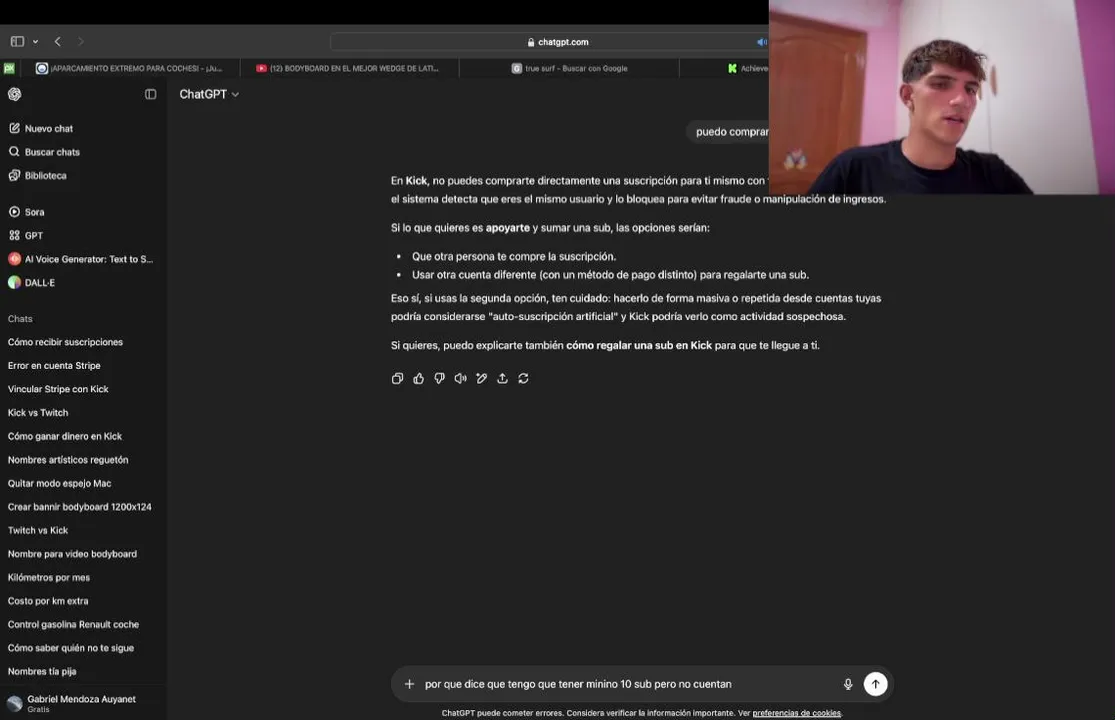Open preferencias de cookies link
Viewport: 1115px width, 720px height.
(796, 713)
